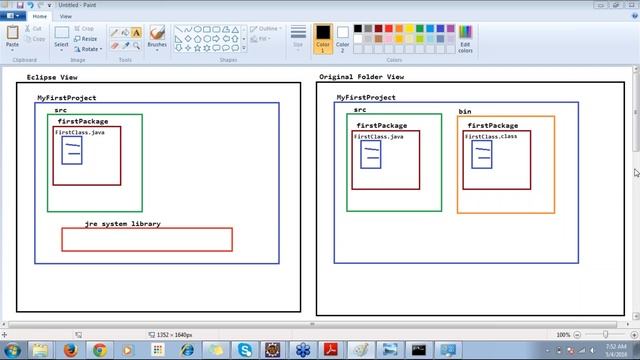
Task: Choose the Line shape
Action: pyautogui.click(x=178, y=30)
